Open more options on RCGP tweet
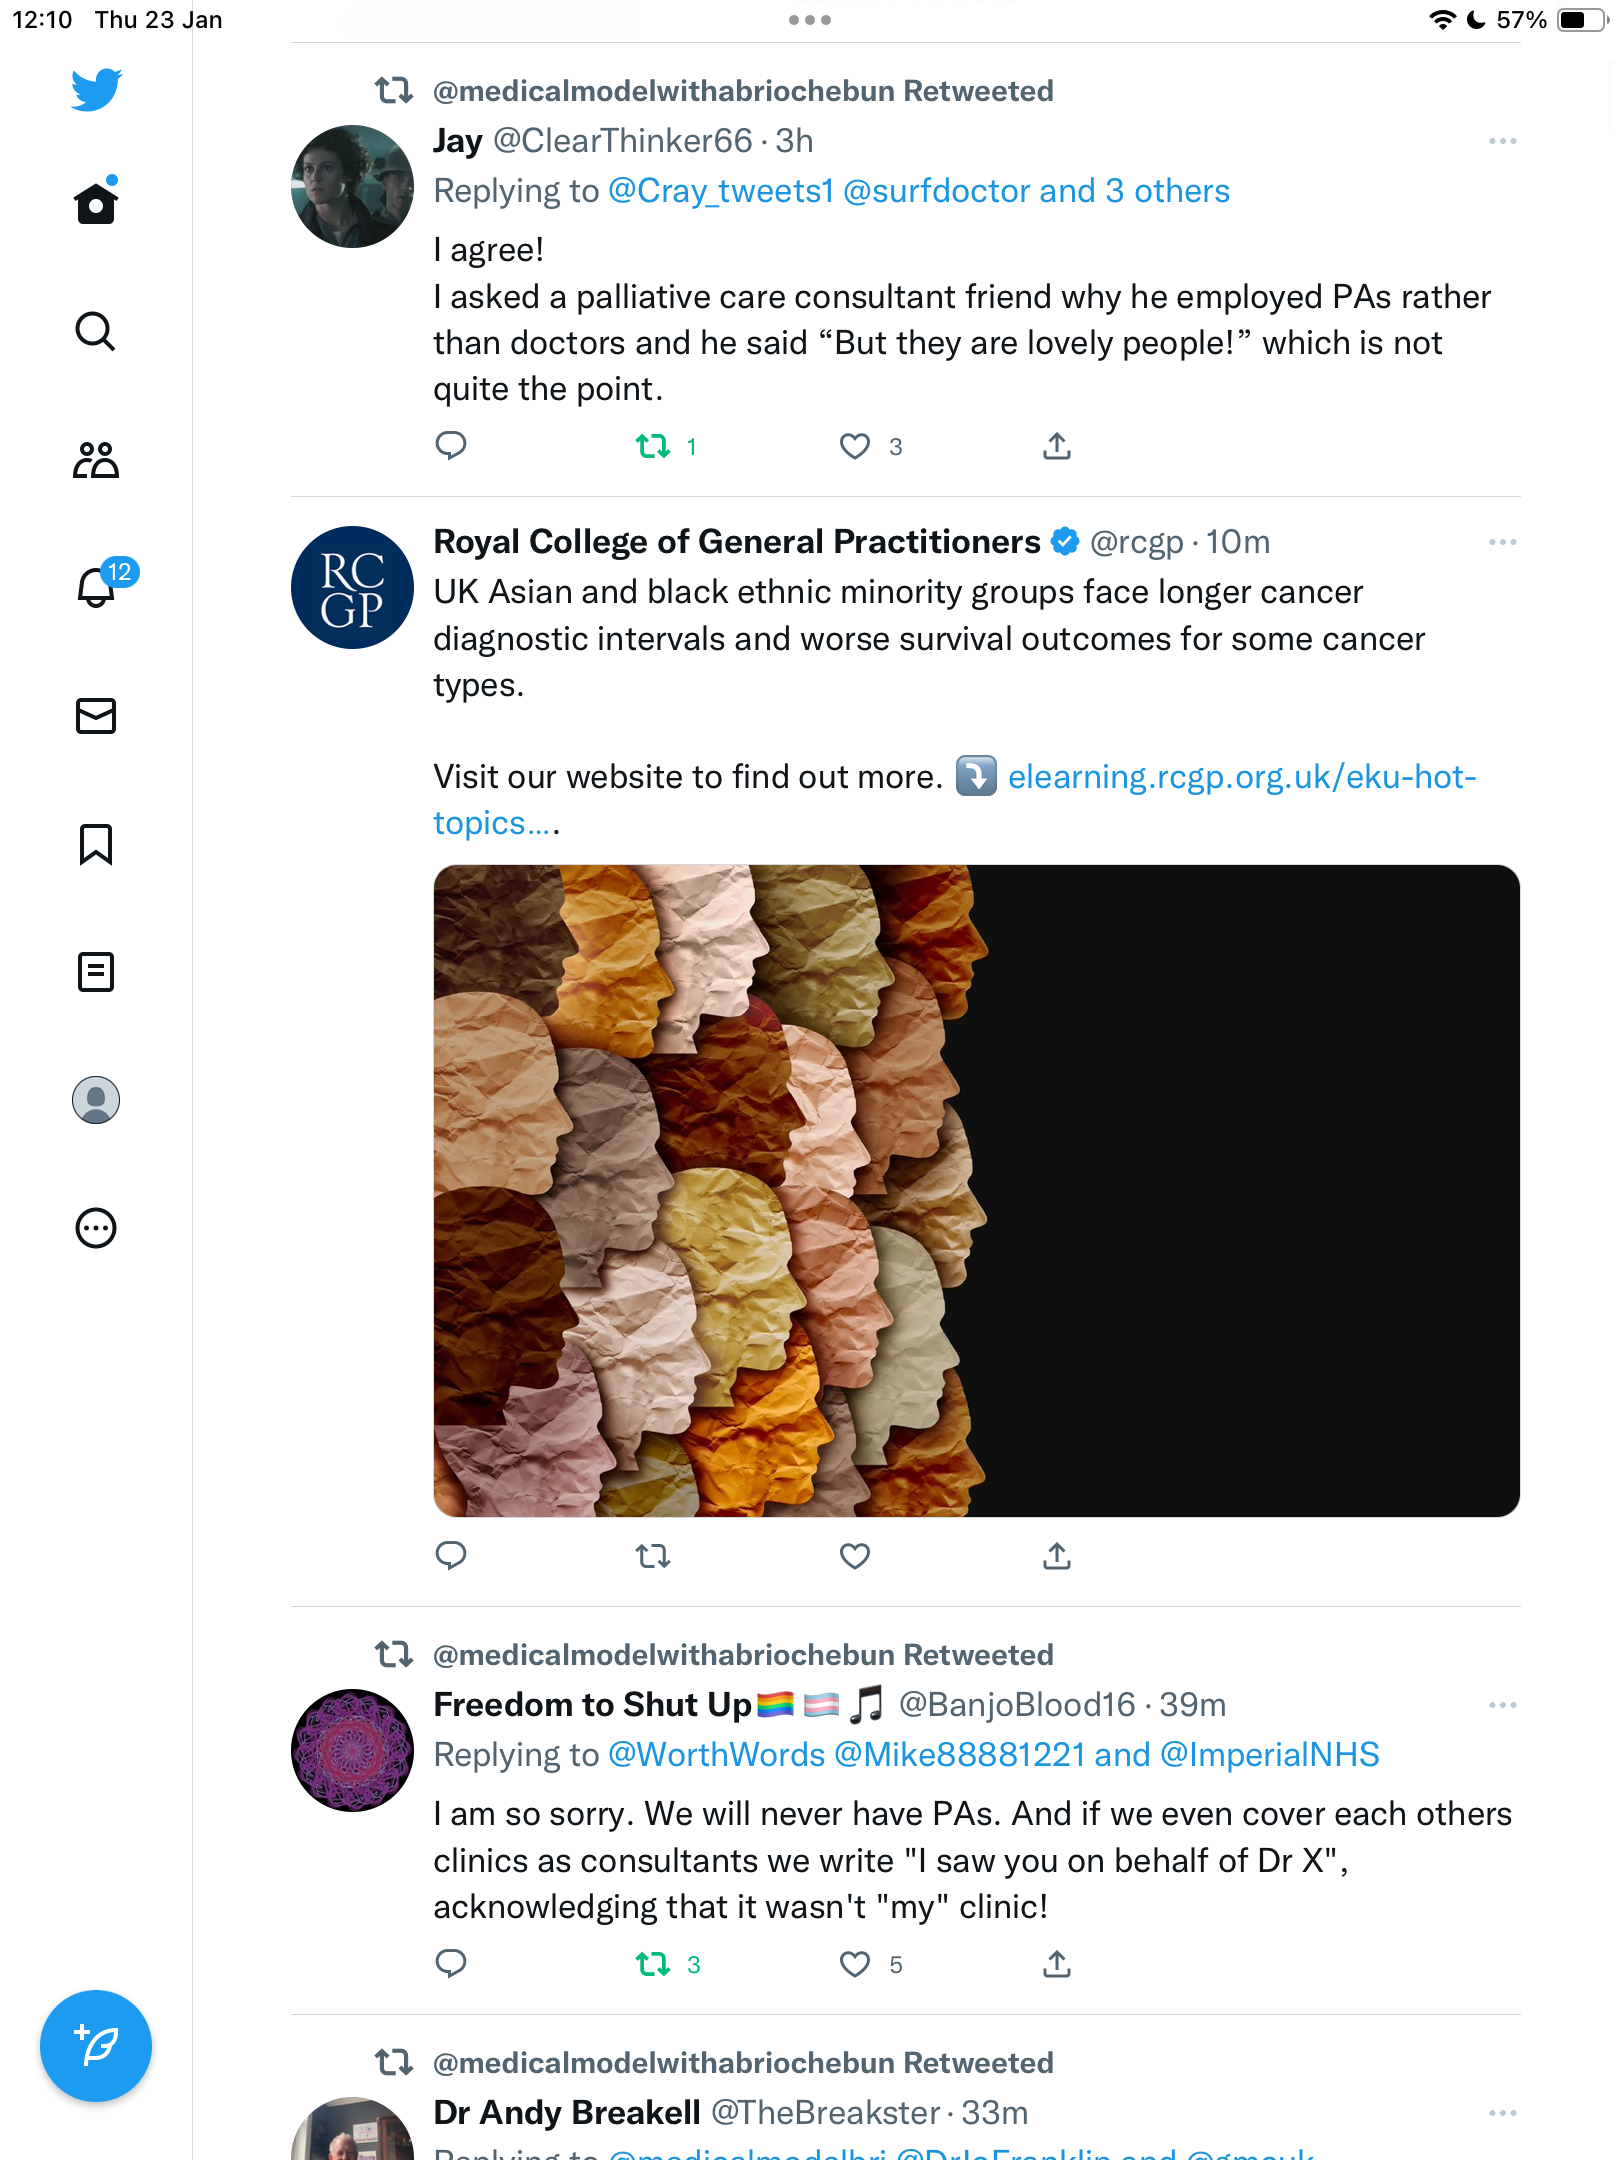 [x=1502, y=542]
